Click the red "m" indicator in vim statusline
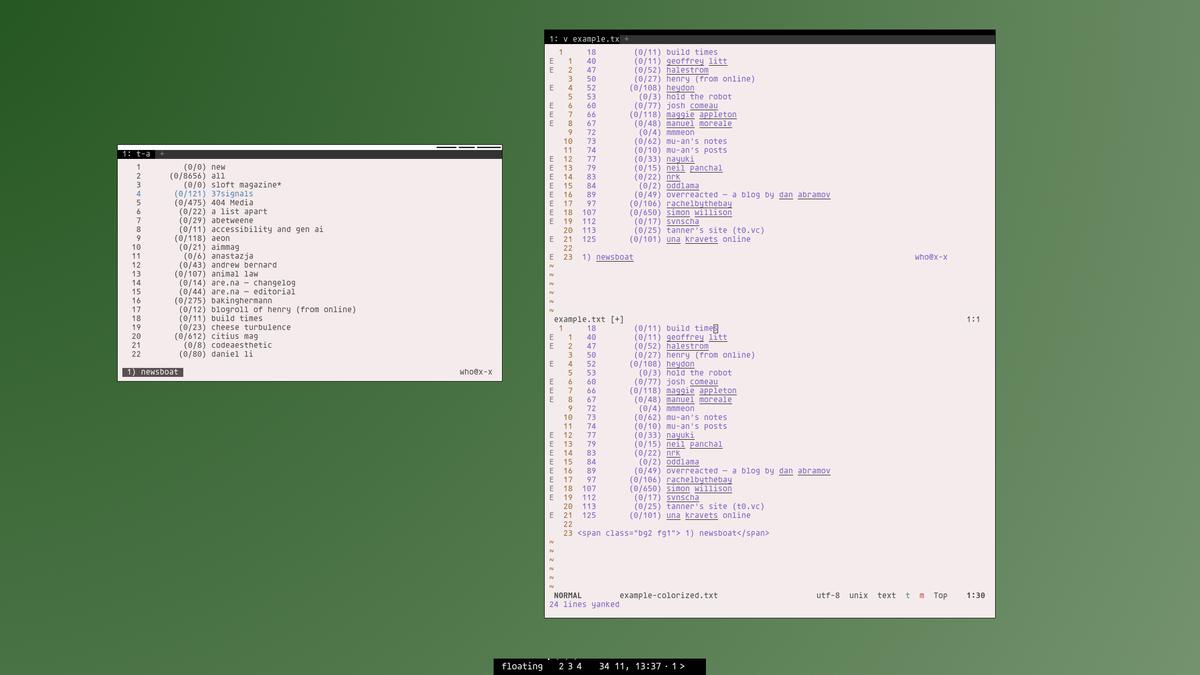 922,595
